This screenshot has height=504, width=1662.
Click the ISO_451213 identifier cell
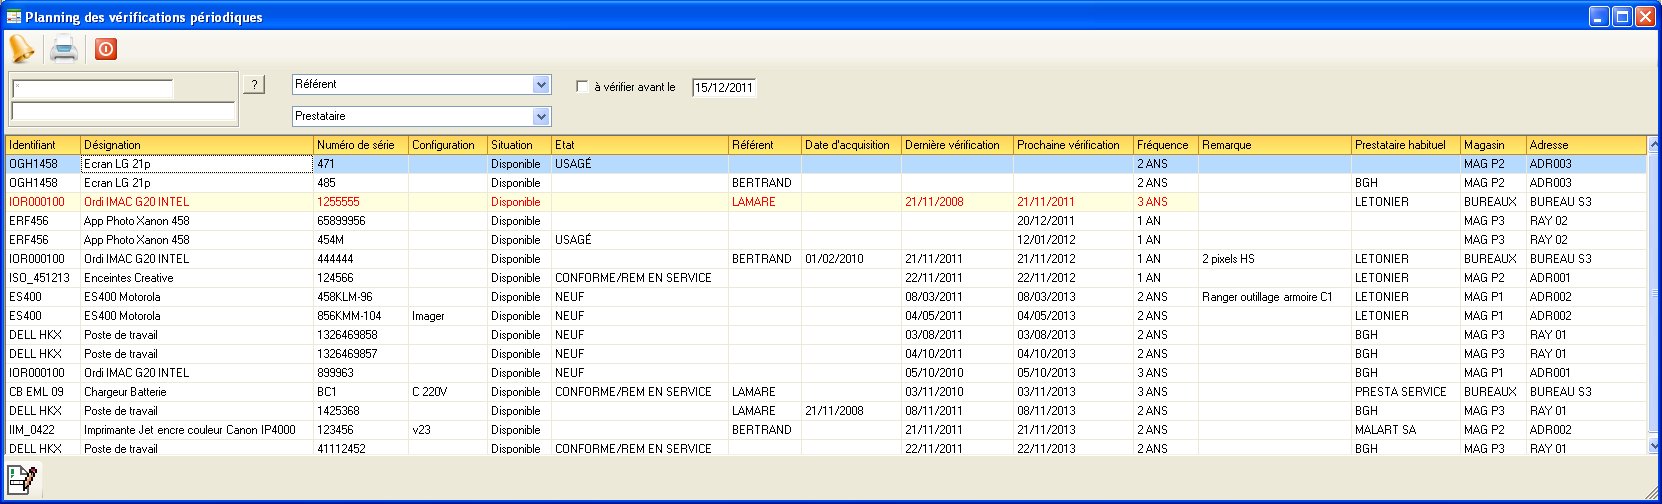pyautogui.click(x=43, y=278)
